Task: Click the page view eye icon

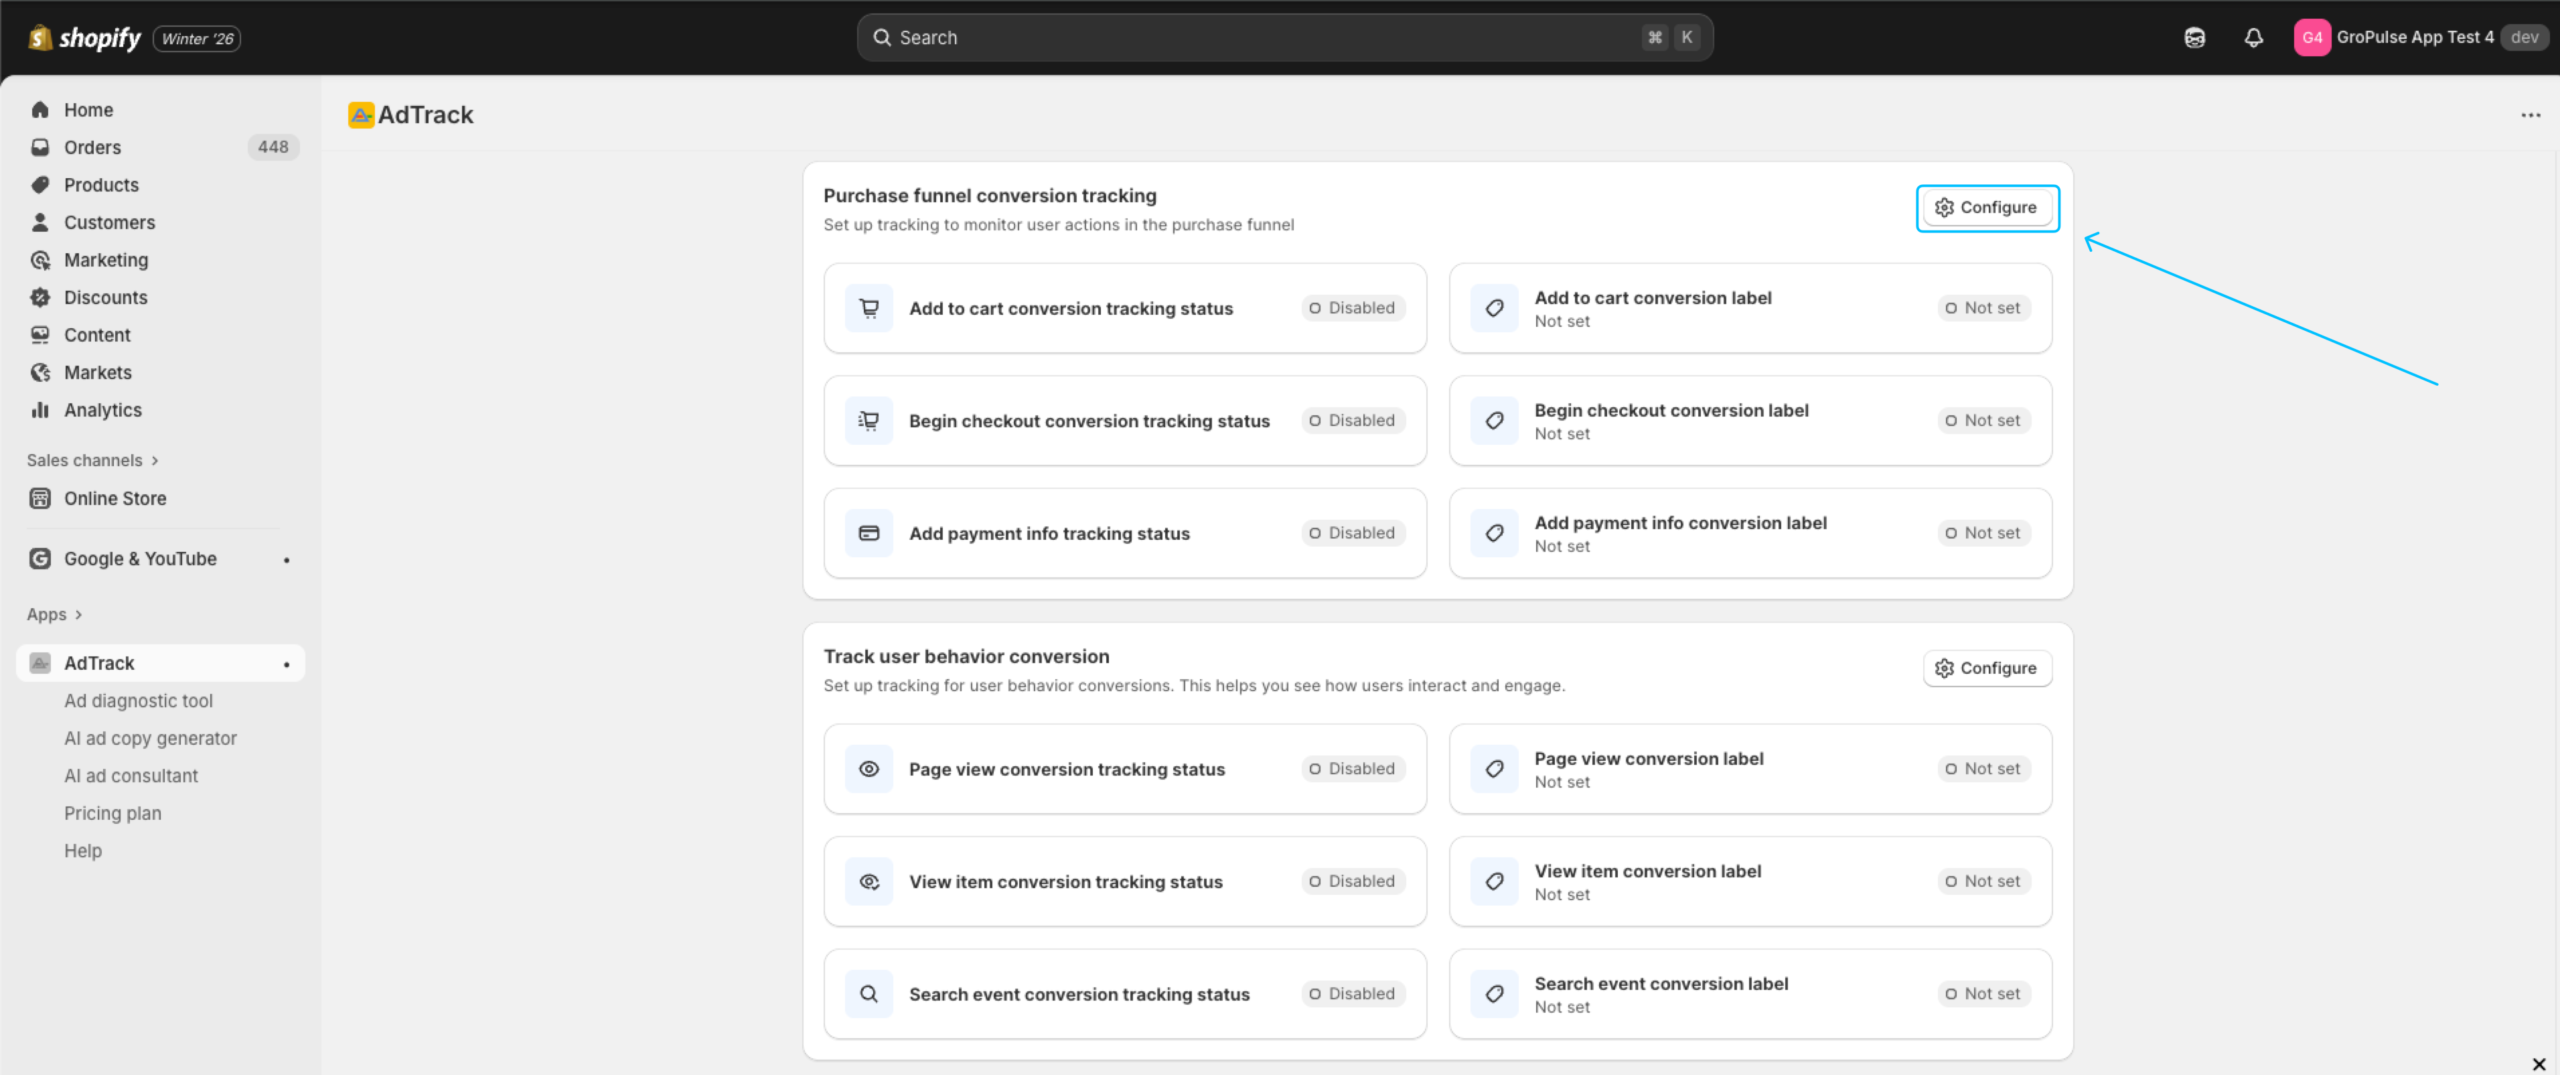Action: pos(869,769)
